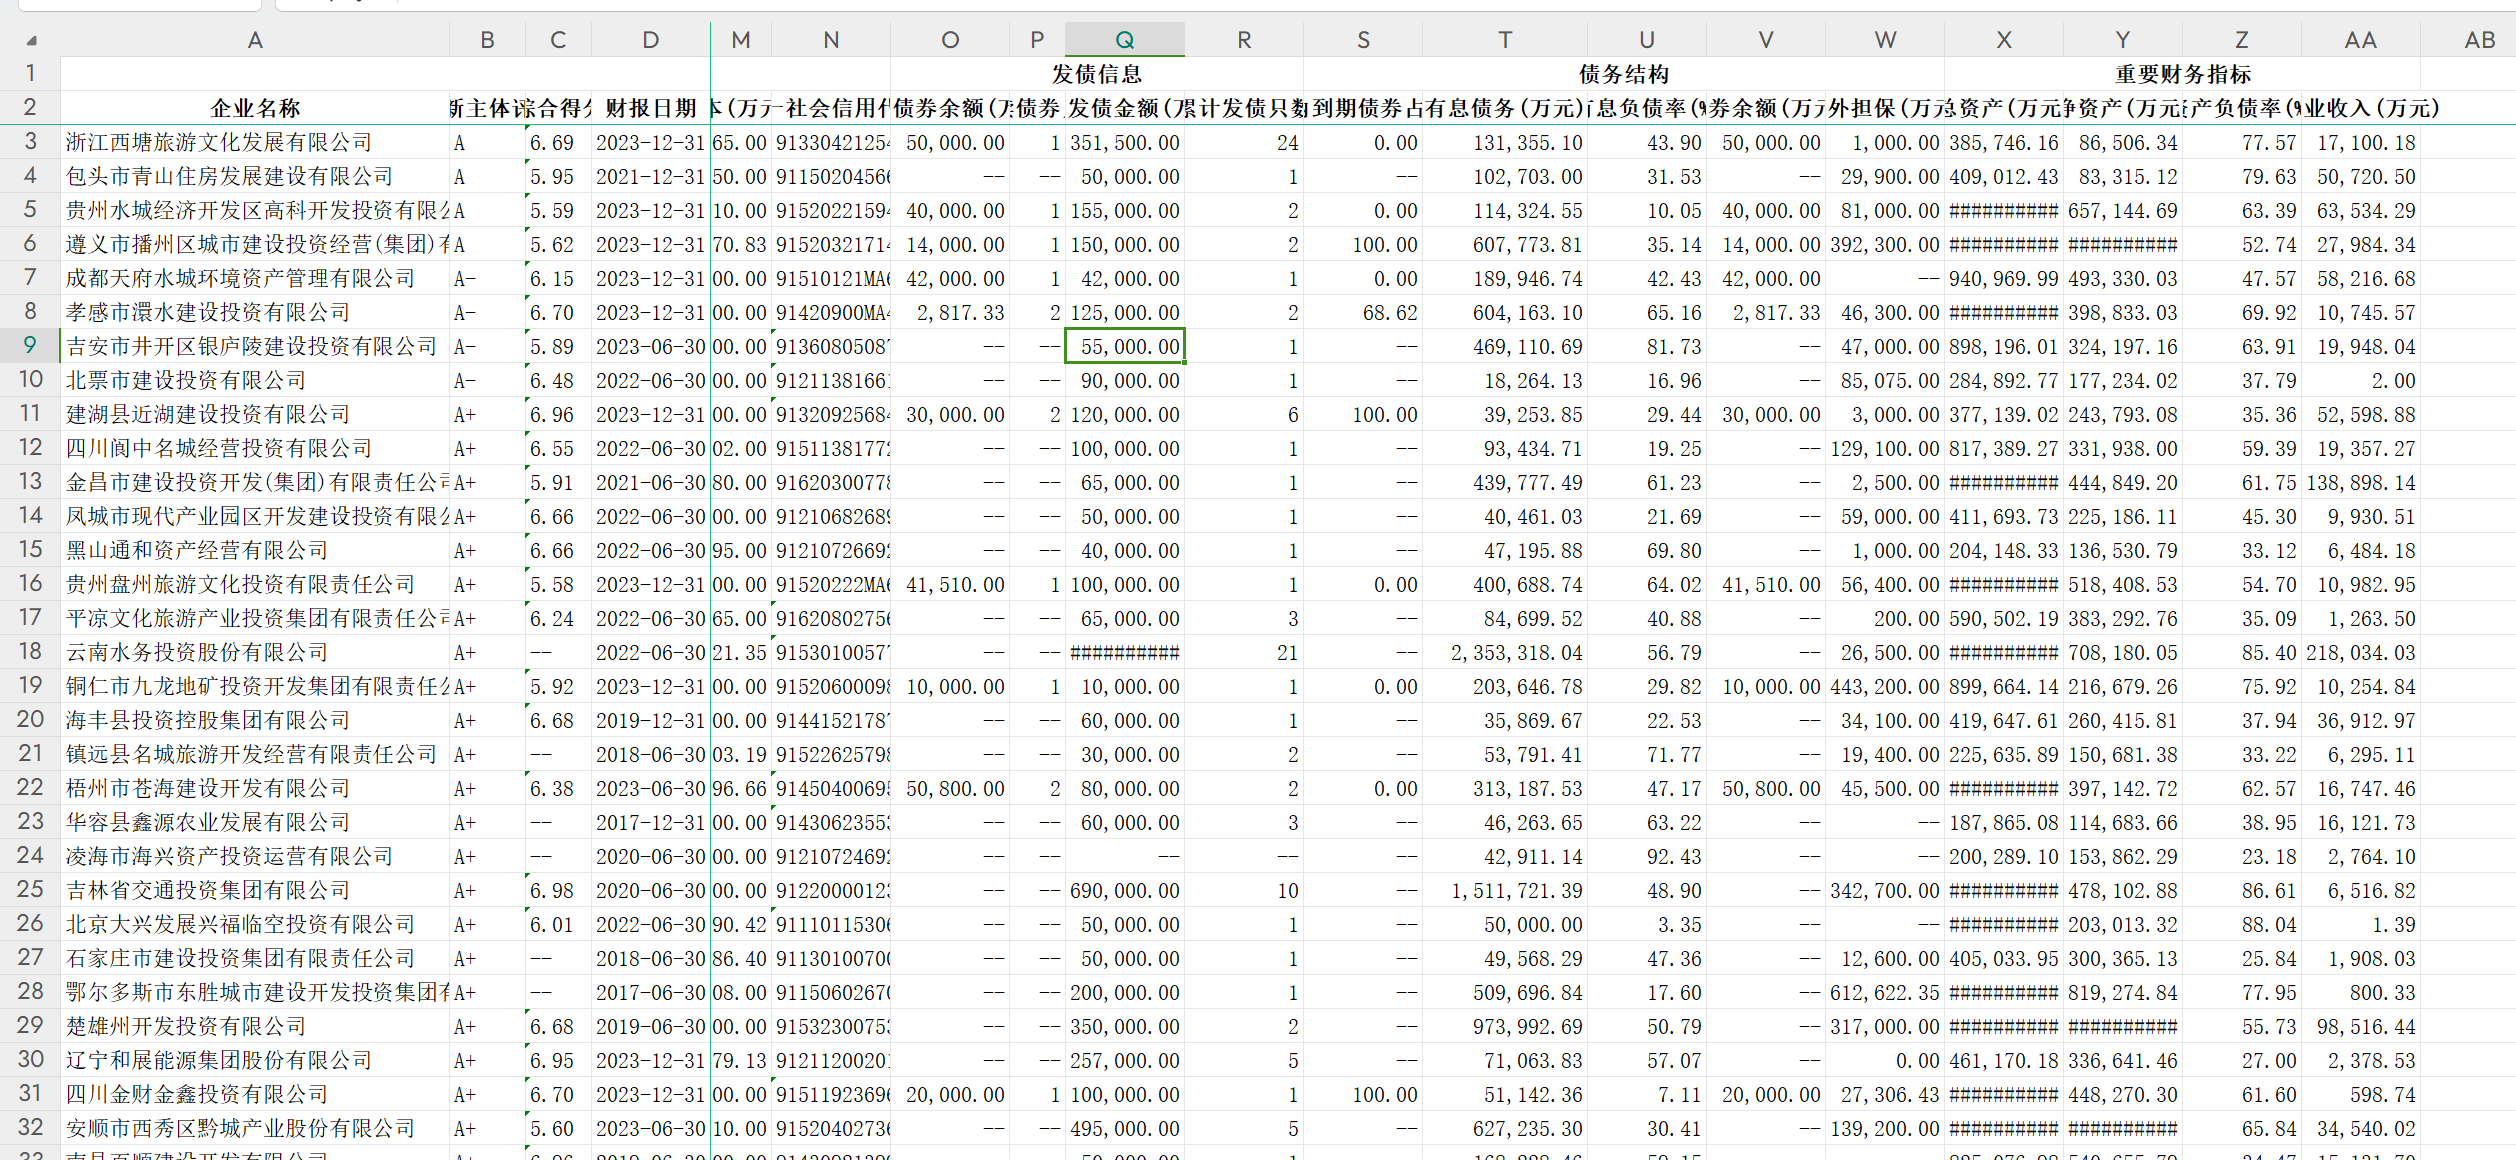Select row 32 header

pos(30,1128)
